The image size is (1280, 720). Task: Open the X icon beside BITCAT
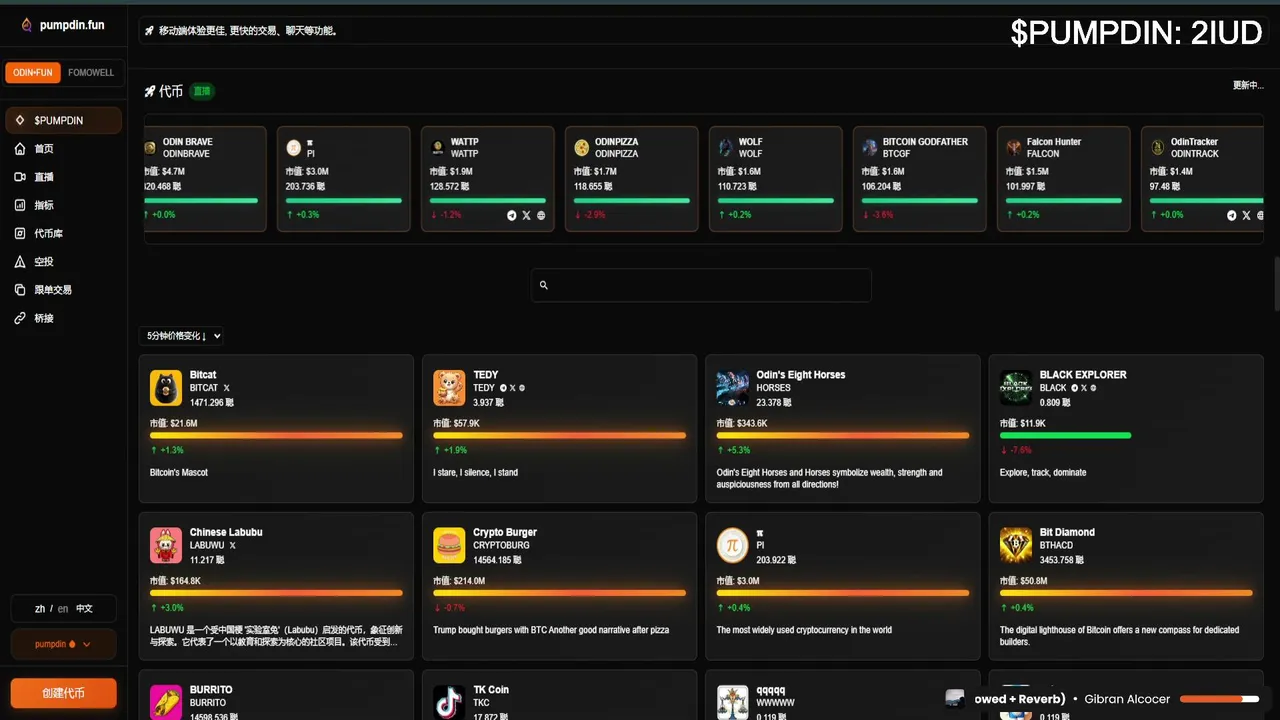(227, 388)
